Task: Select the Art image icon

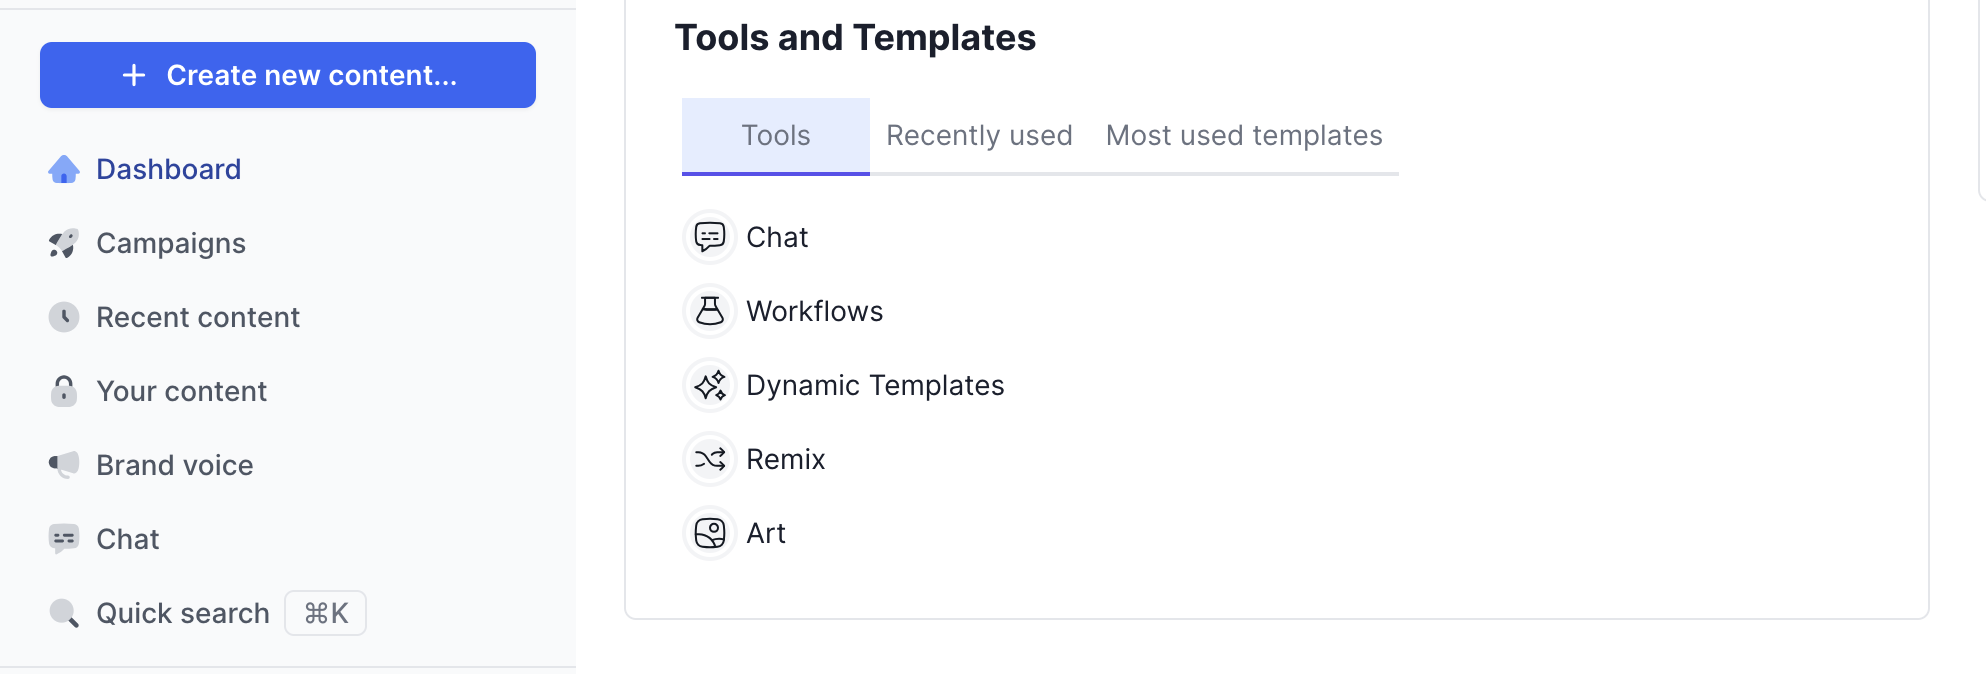Action: [710, 533]
